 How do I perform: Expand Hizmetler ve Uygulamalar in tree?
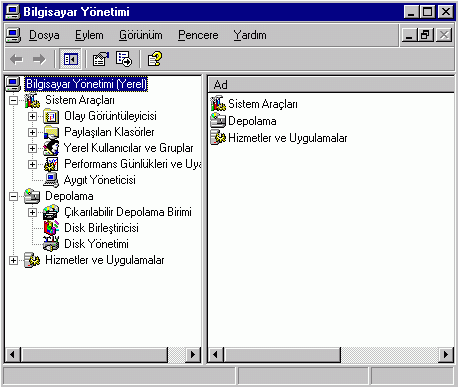point(13,260)
